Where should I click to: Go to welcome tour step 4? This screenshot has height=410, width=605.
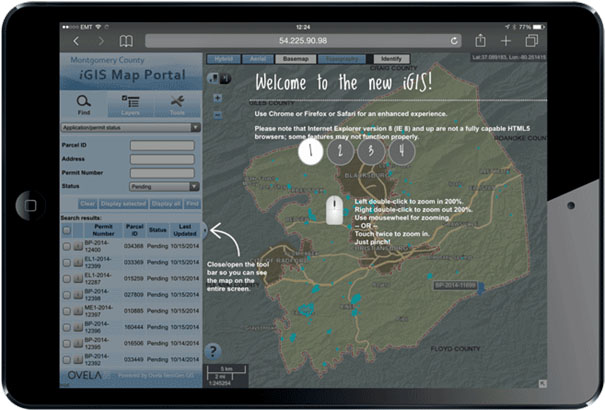pyautogui.click(x=402, y=151)
